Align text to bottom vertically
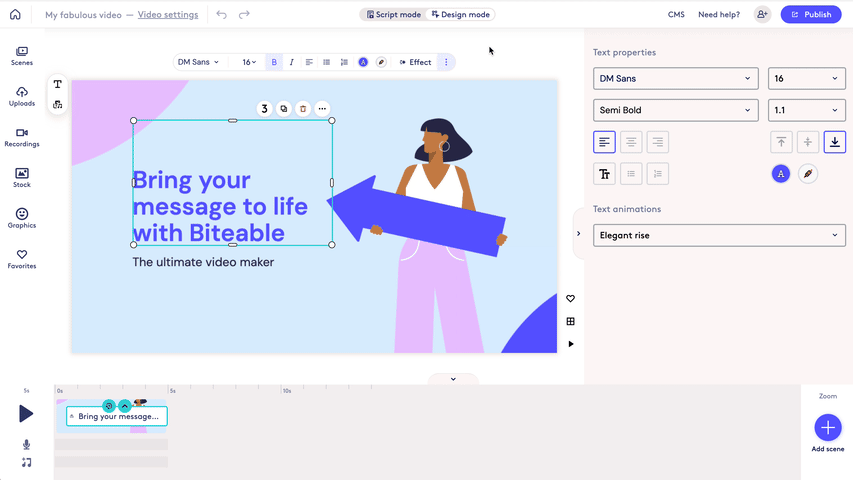 tap(835, 142)
